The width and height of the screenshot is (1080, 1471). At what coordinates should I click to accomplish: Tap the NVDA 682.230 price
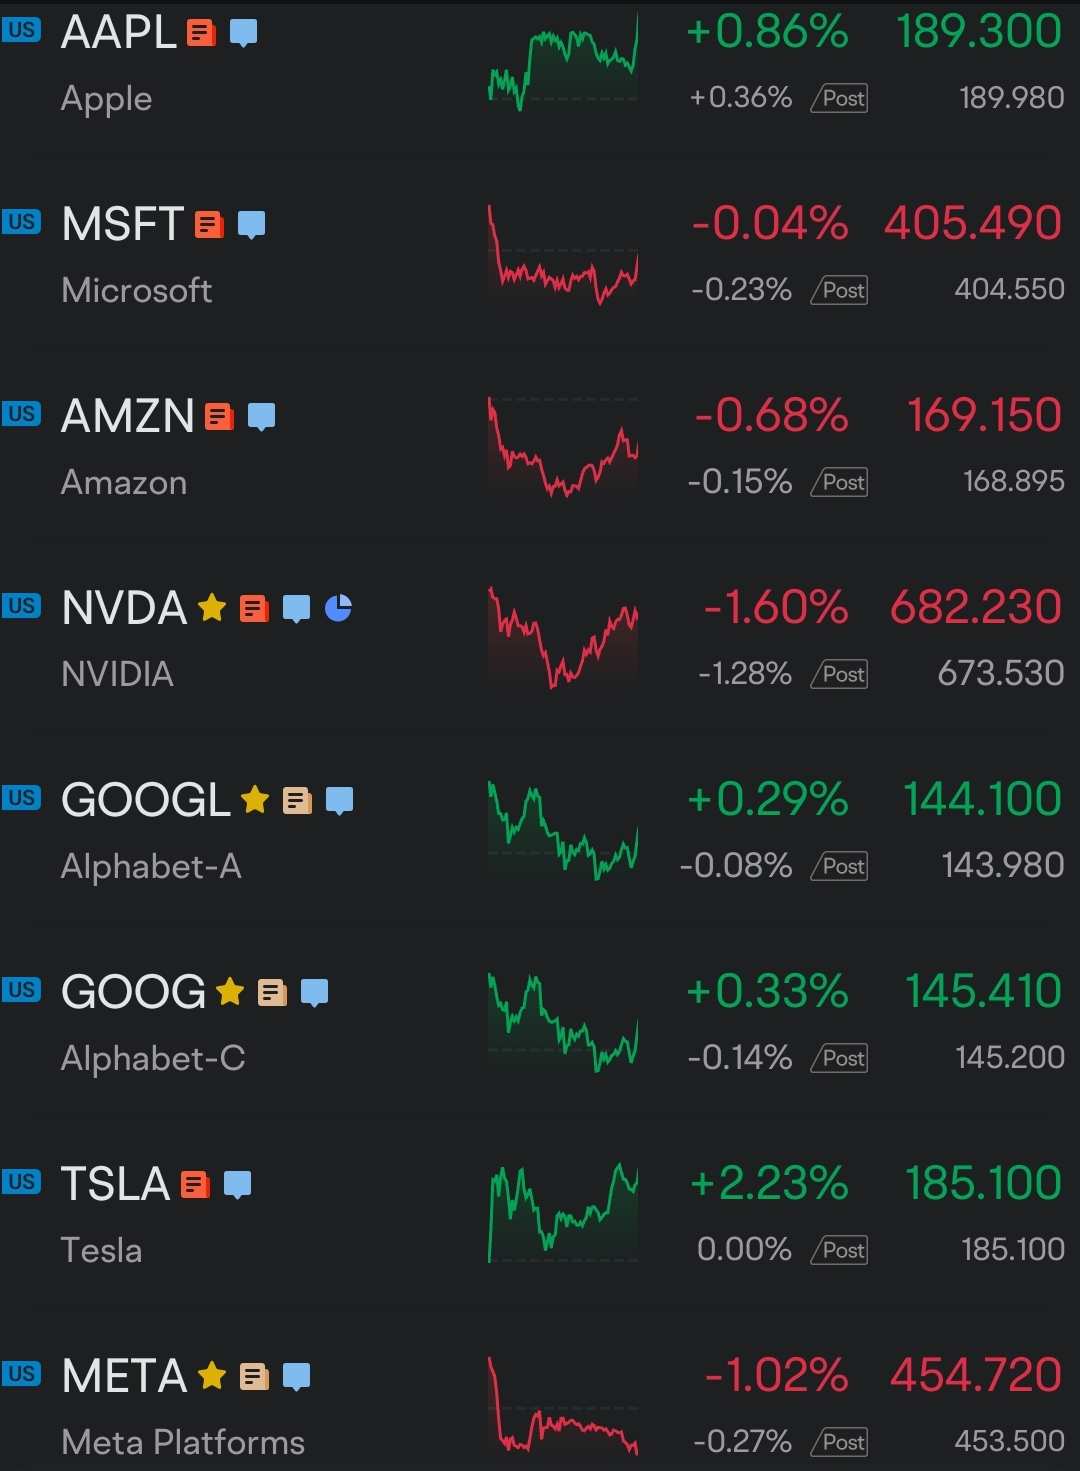pos(975,607)
